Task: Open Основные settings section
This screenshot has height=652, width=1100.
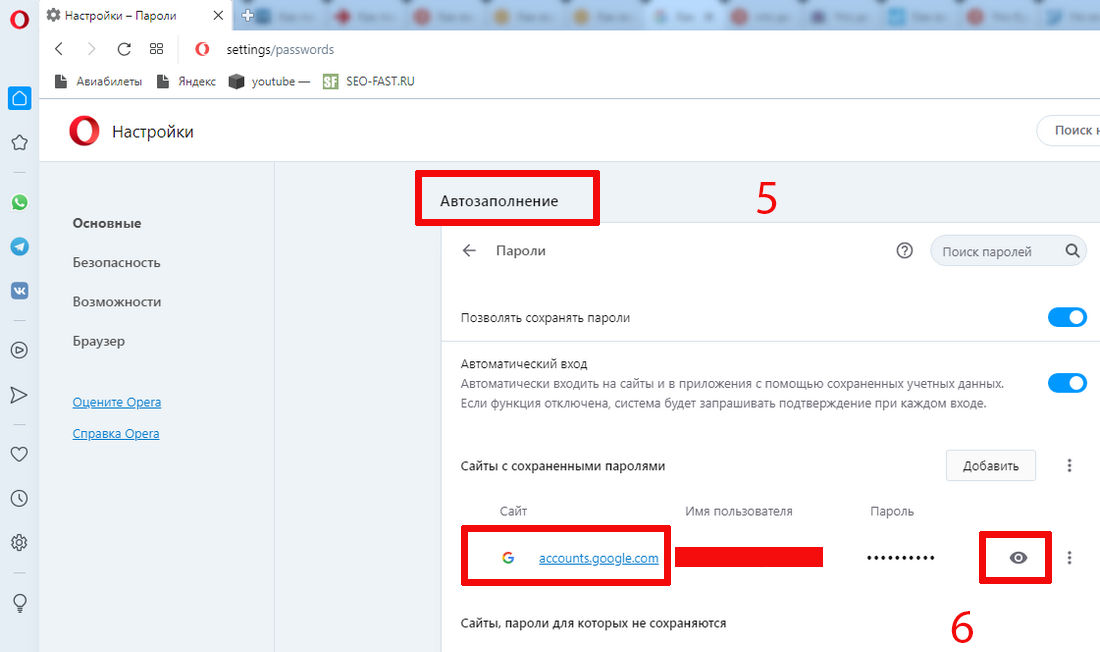Action: [x=107, y=223]
